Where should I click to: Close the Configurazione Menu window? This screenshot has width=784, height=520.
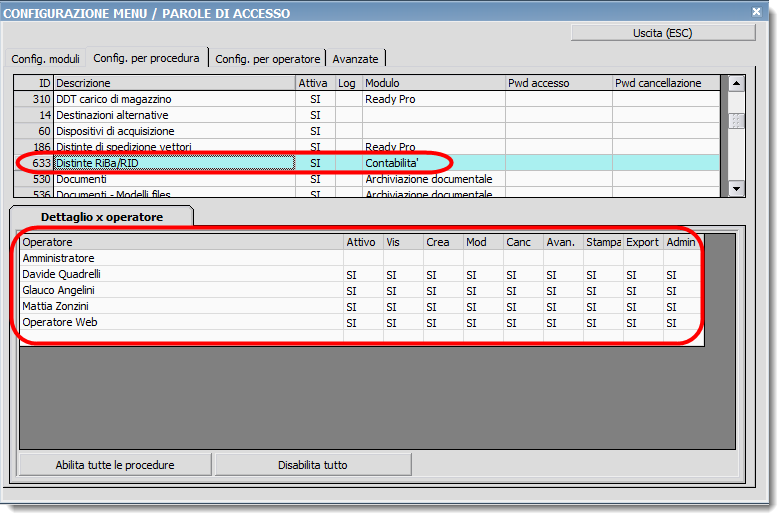[756, 12]
